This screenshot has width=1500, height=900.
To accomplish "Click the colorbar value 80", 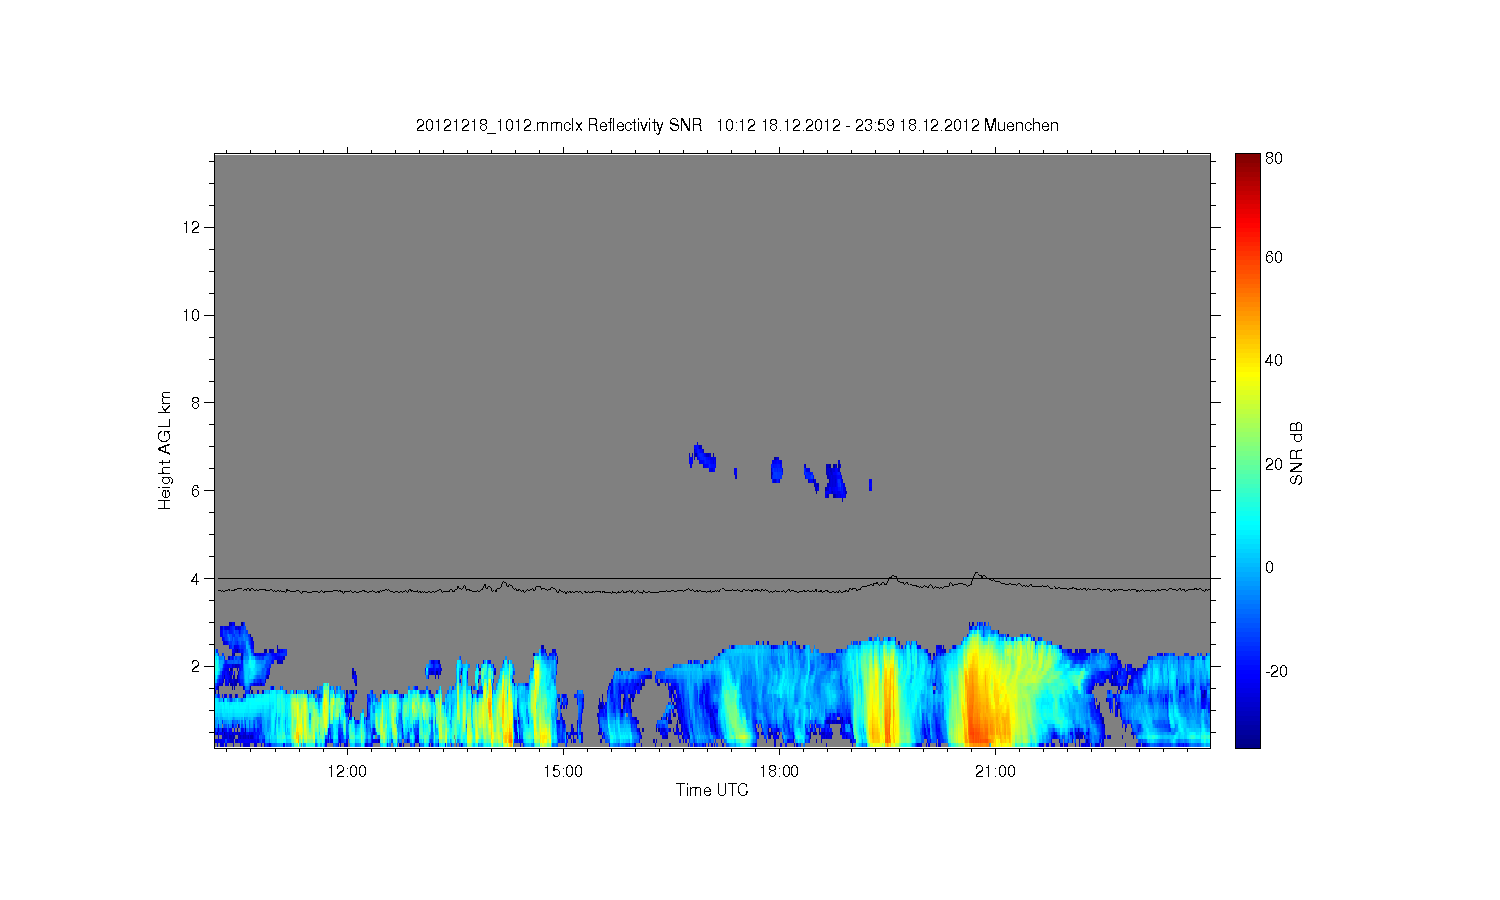I will (1274, 158).
